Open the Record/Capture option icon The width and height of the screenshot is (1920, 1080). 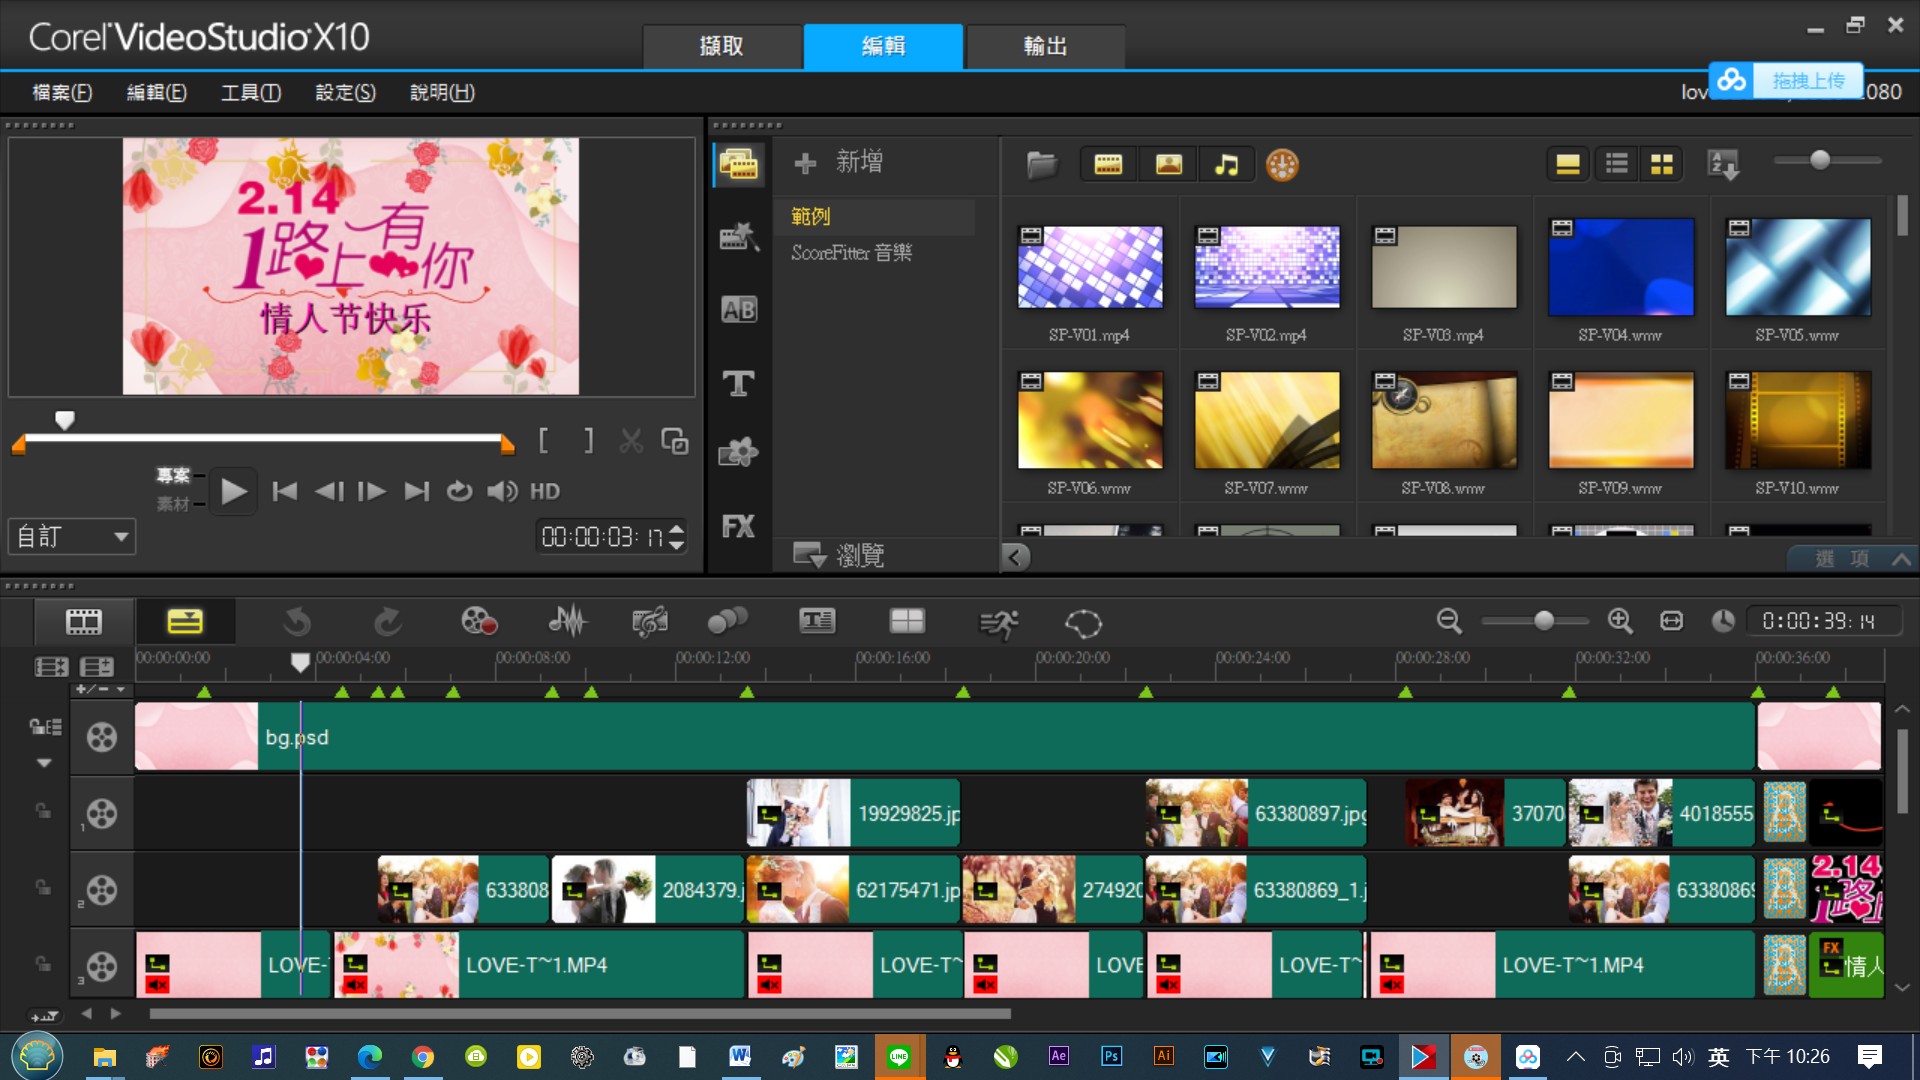click(479, 622)
